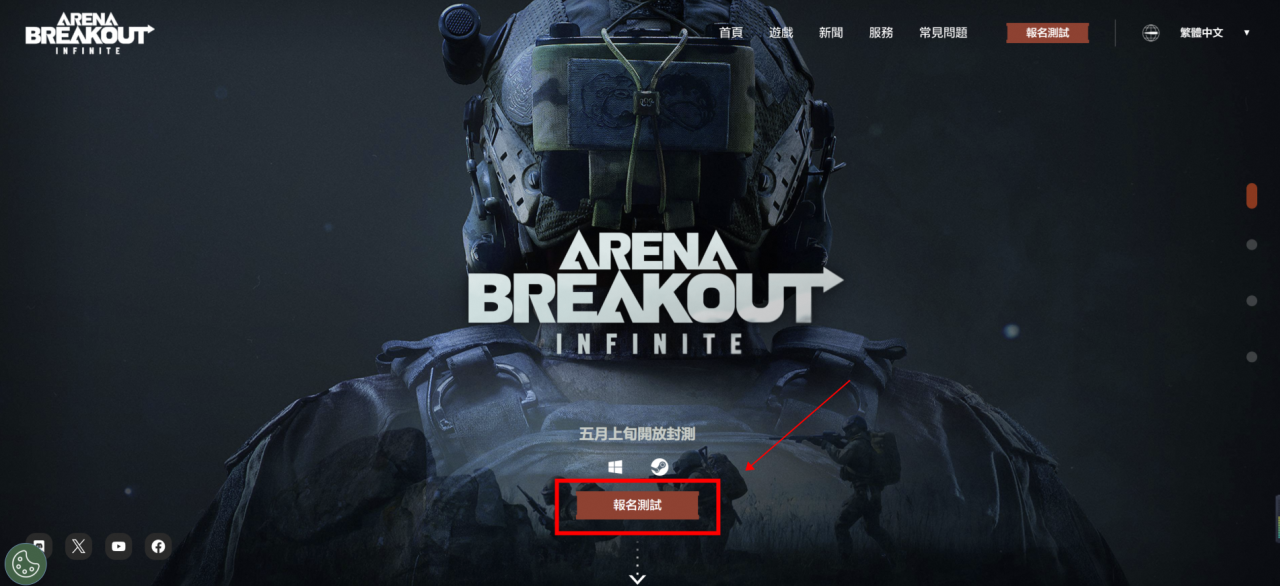Open the 新聞 menu item
Viewport: 1280px width, 586px height.
831,33
